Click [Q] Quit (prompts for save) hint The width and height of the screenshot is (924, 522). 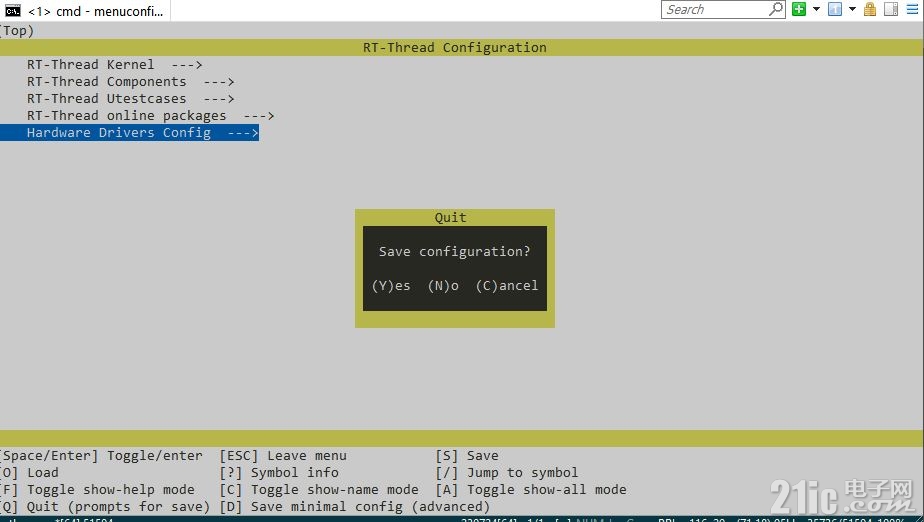105,507
